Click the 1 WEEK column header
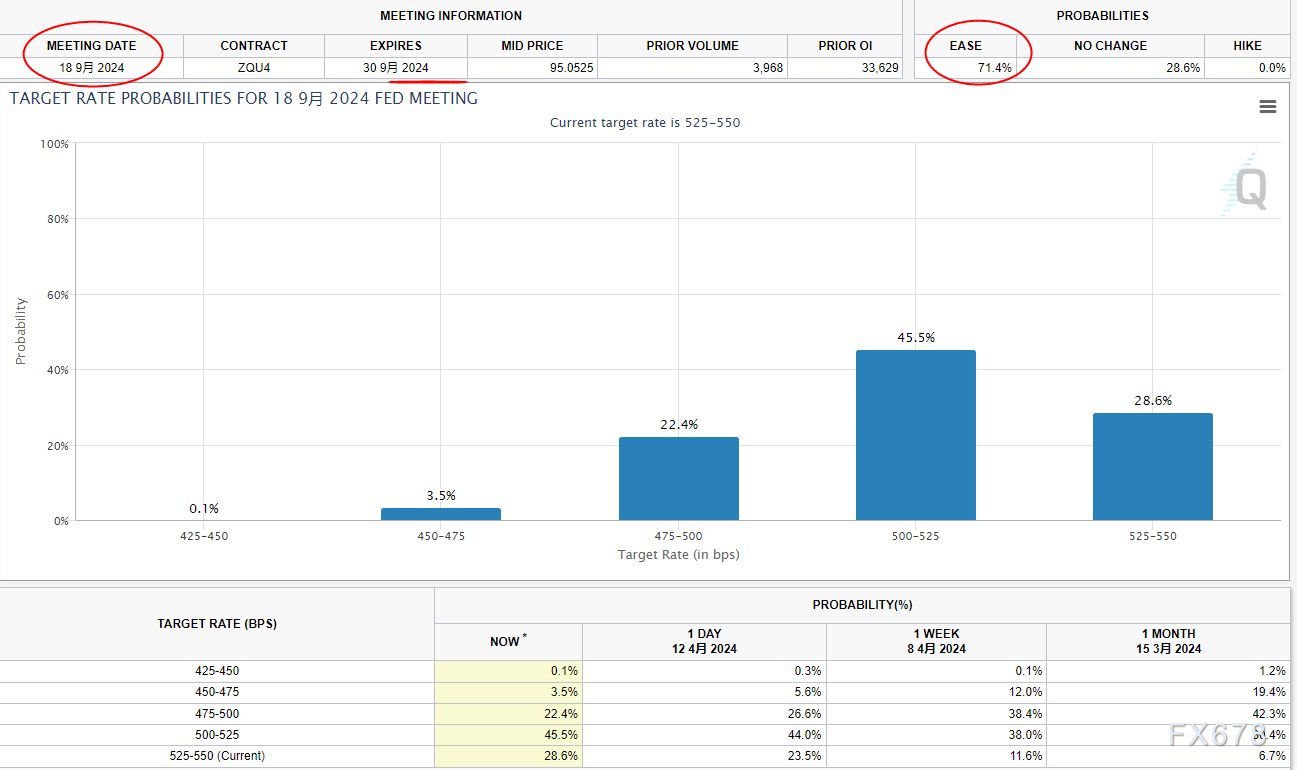 point(936,641)
